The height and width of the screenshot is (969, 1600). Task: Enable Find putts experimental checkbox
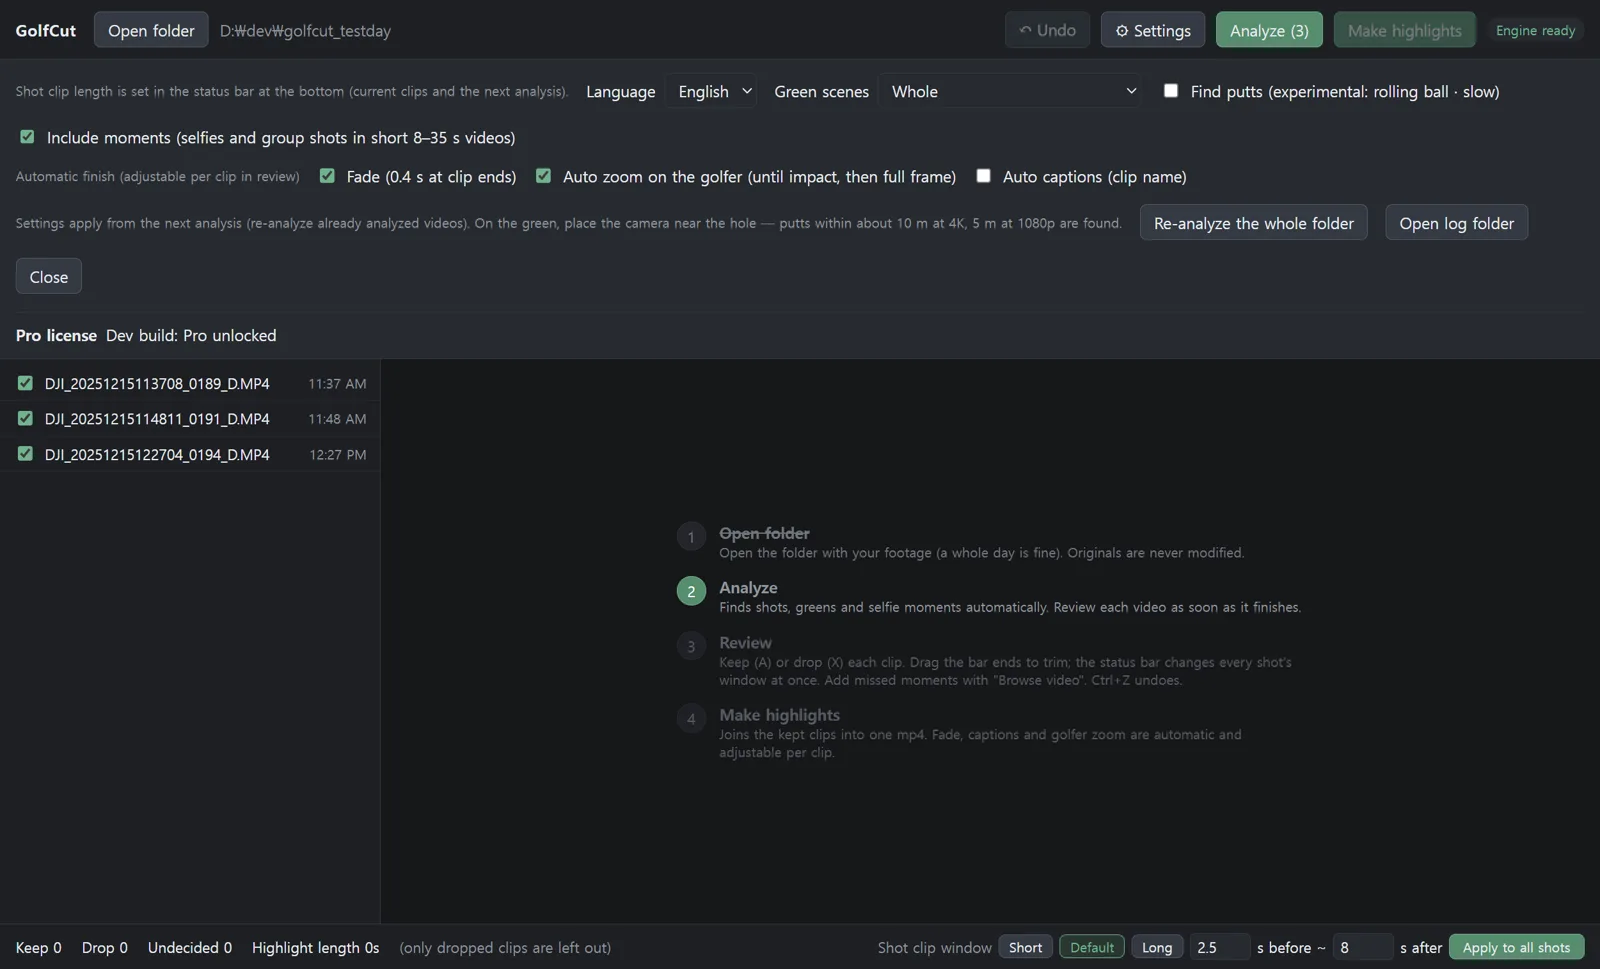(1171, 90)
